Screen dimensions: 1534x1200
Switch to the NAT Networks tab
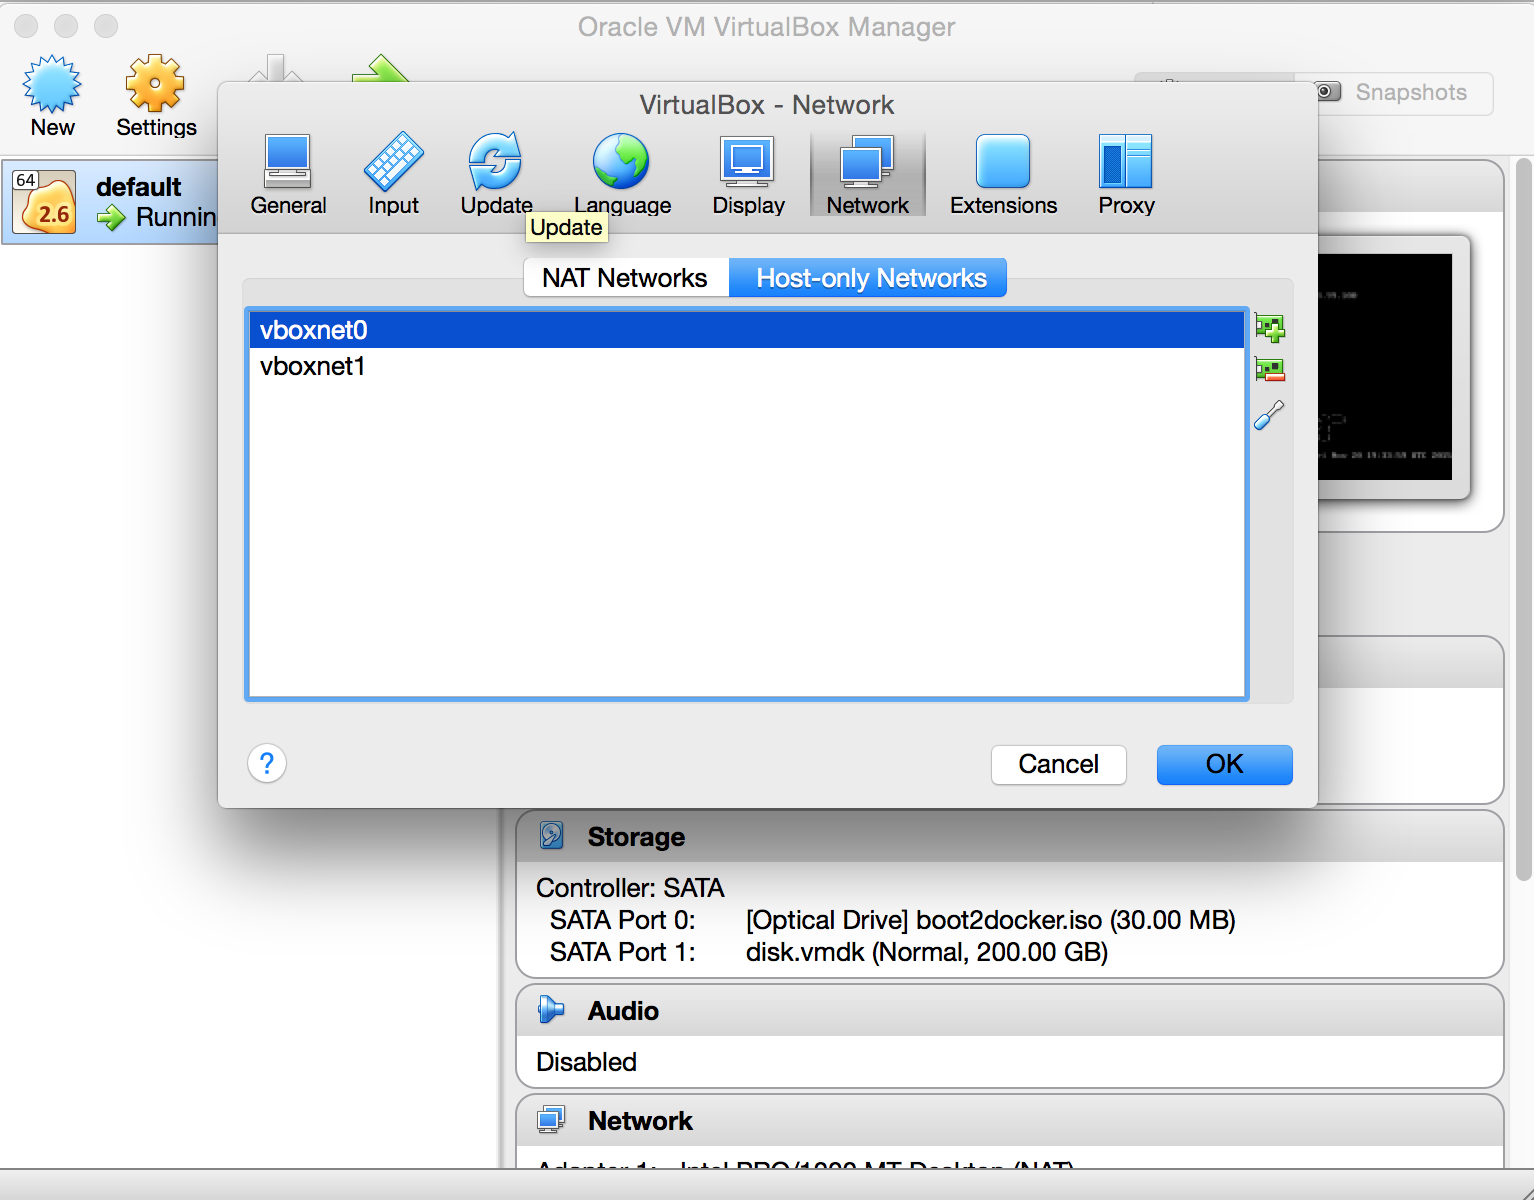coord(625,277)
